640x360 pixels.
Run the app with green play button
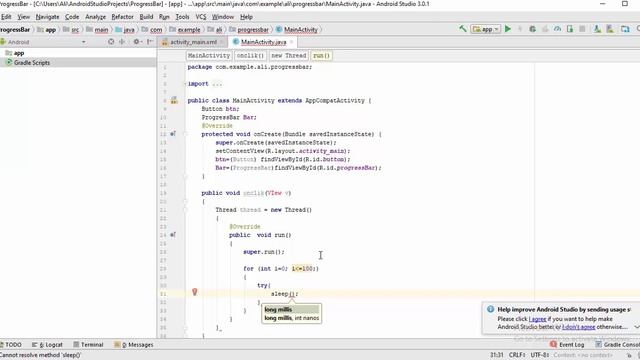[x=508, y=29]
